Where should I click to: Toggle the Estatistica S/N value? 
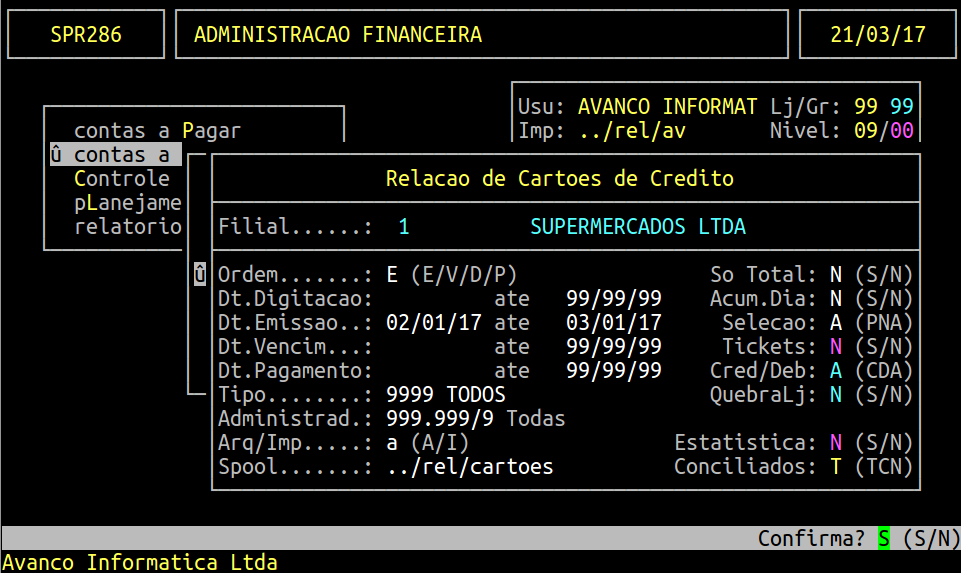pyautogui.click(x=835, y=443)
